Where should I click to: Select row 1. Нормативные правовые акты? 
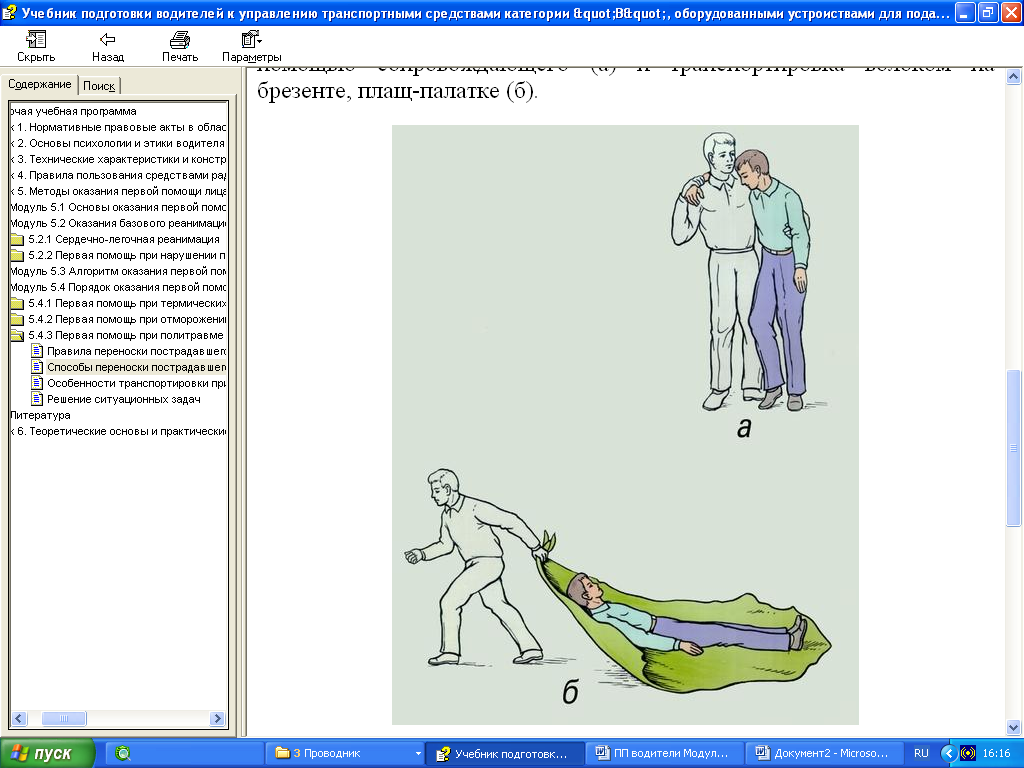pos(118,127)
